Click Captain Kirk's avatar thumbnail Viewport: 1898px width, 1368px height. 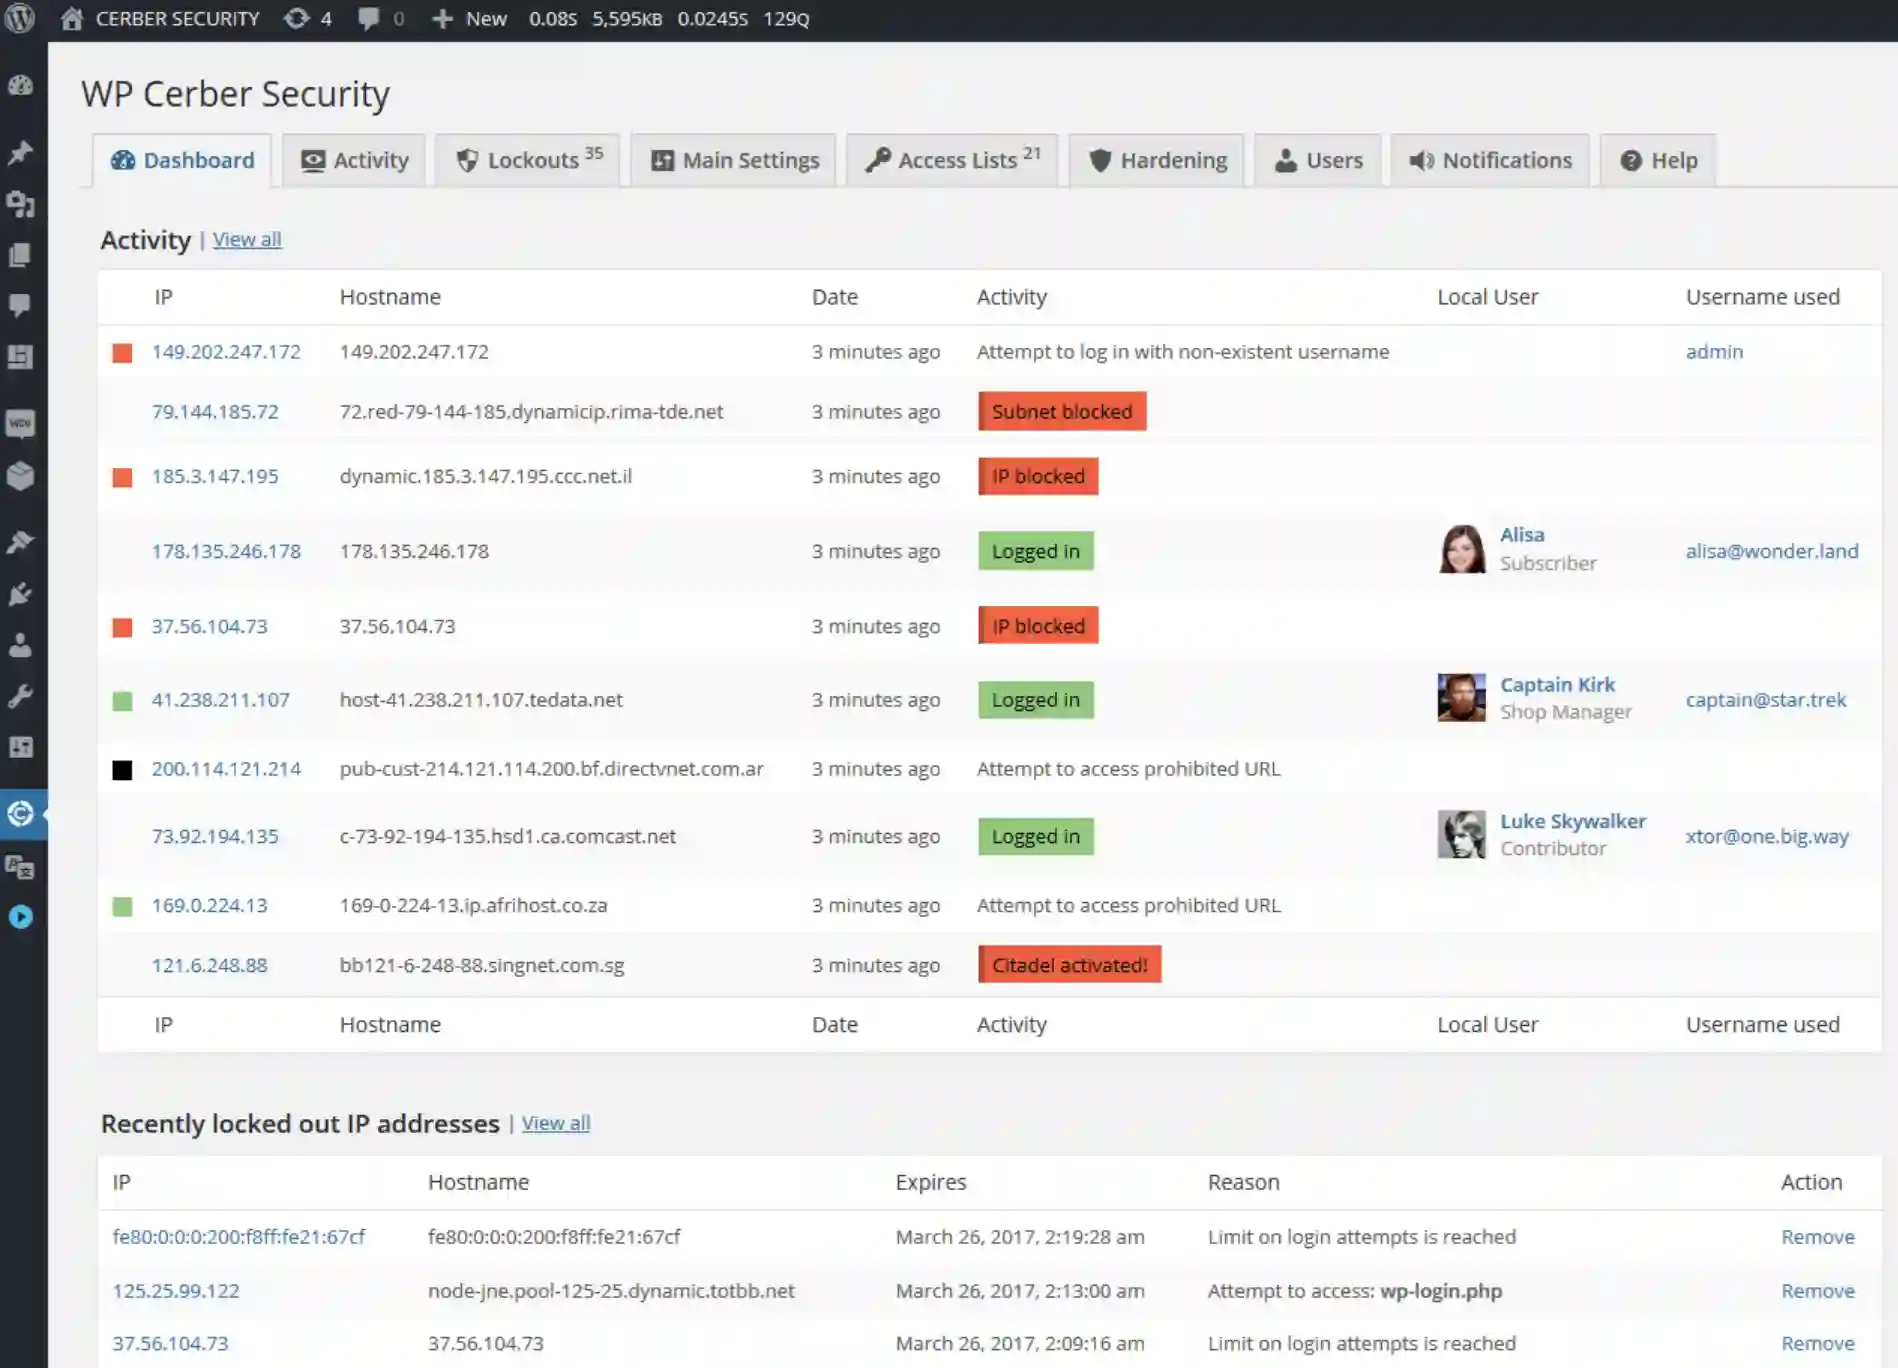1462,698
